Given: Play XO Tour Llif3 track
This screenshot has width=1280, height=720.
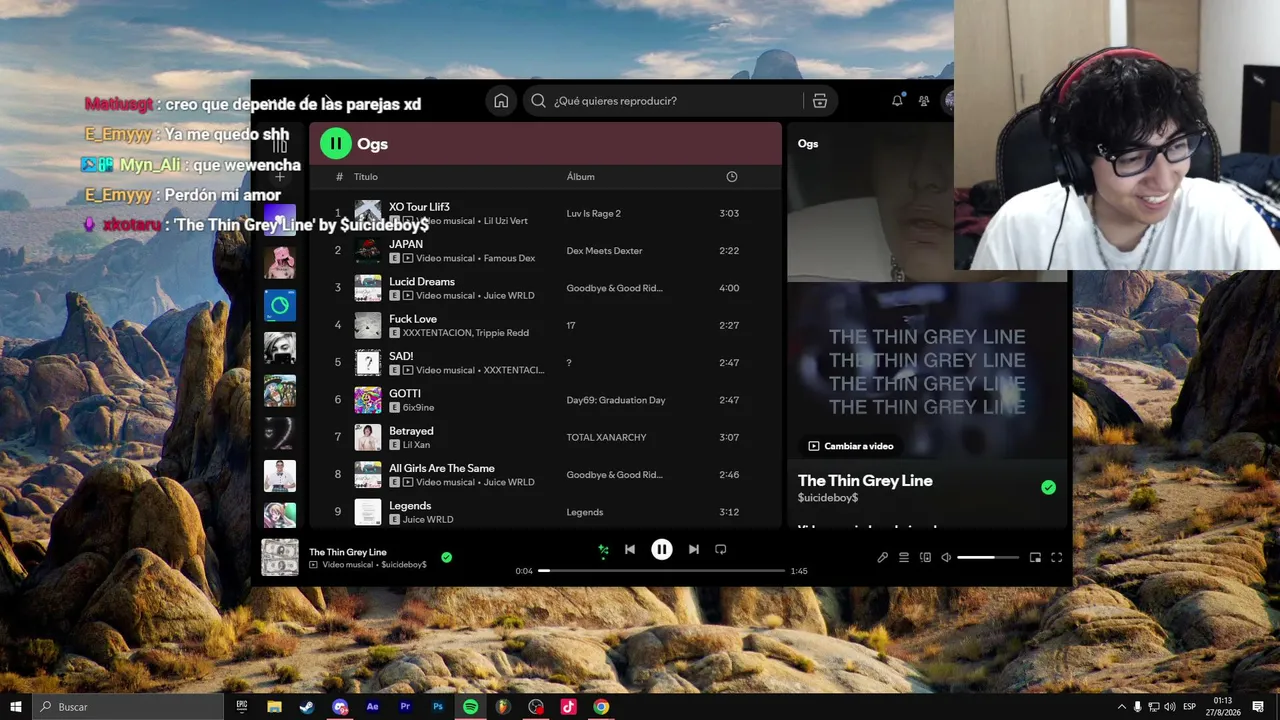Looking at the screenshot, I should (x=546, y=213).
